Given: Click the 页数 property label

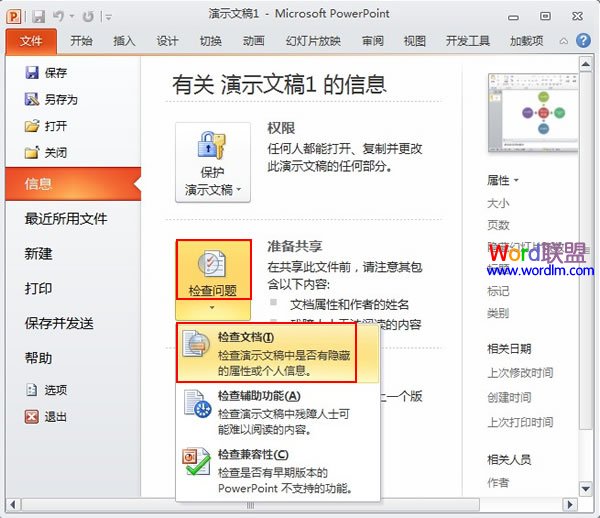Looking at the screenshot, I should click(498, 225).
